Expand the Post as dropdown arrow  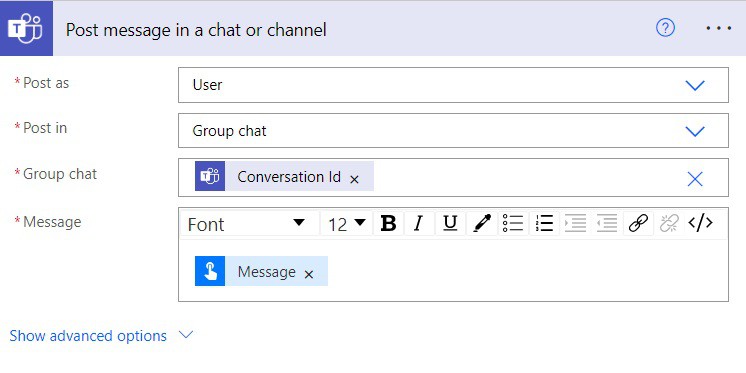point(695,85)
